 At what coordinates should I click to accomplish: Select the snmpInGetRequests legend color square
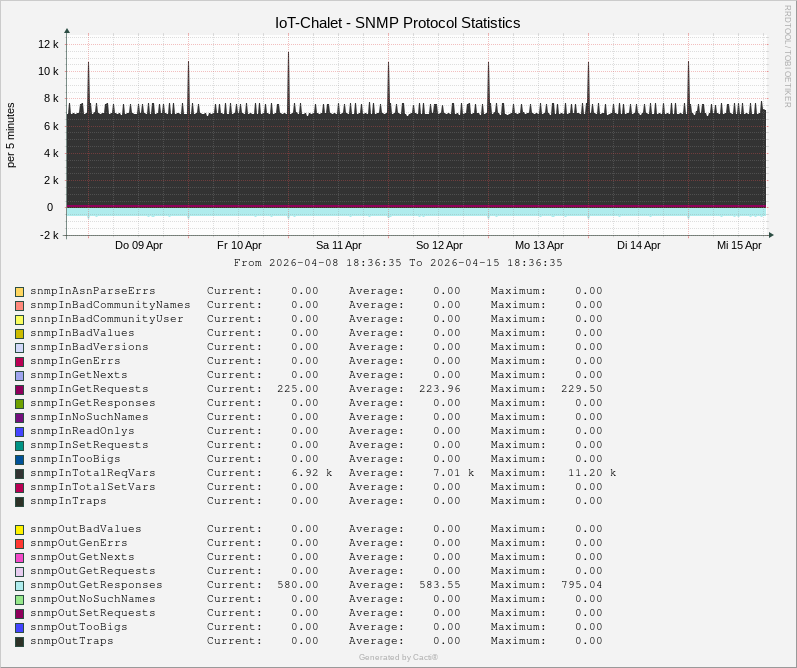(x=19, y=389)
